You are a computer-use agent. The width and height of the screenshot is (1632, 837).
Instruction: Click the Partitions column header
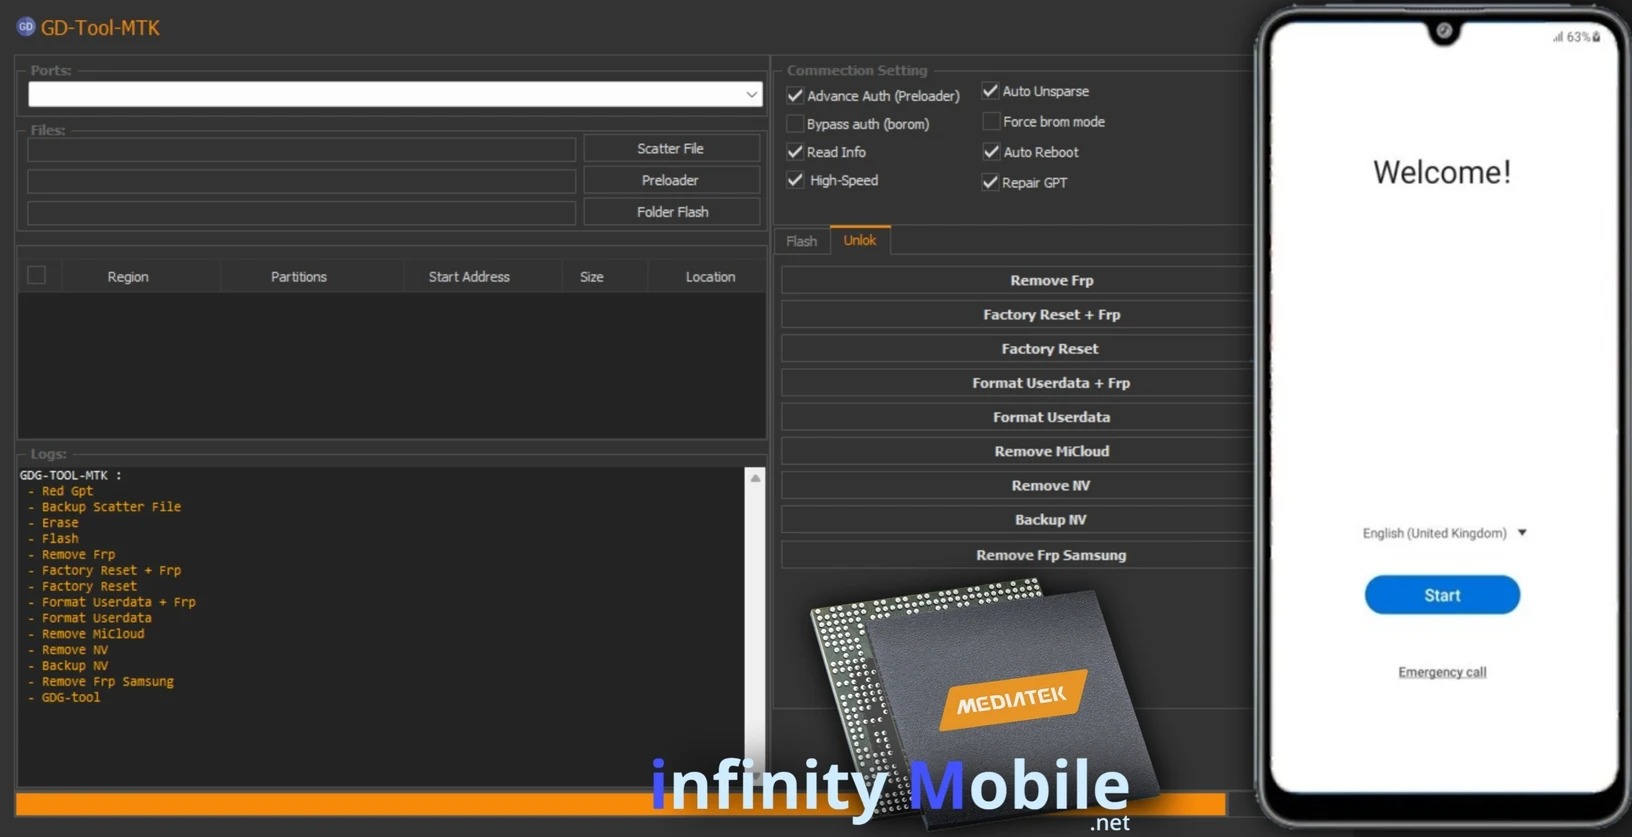[299, 277]
